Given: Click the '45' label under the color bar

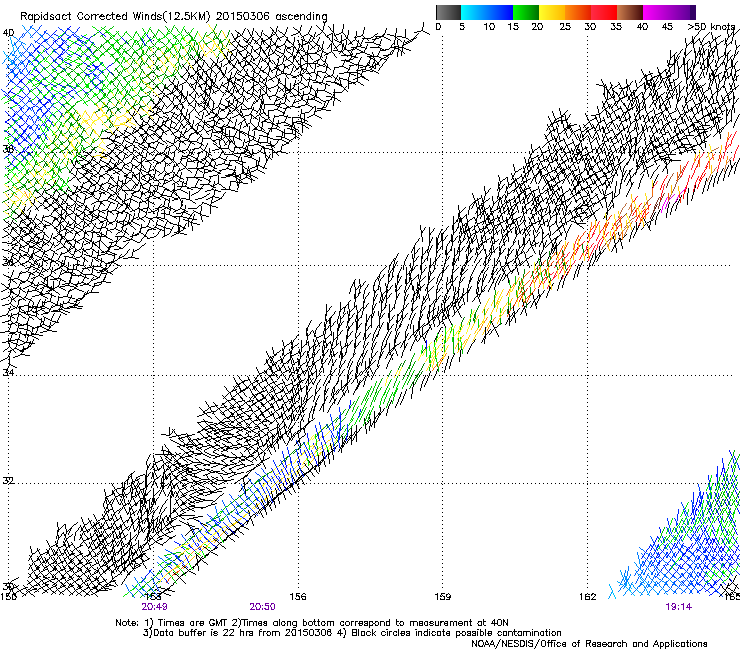Looking at the screenshot, I should (x=667, y=26).
